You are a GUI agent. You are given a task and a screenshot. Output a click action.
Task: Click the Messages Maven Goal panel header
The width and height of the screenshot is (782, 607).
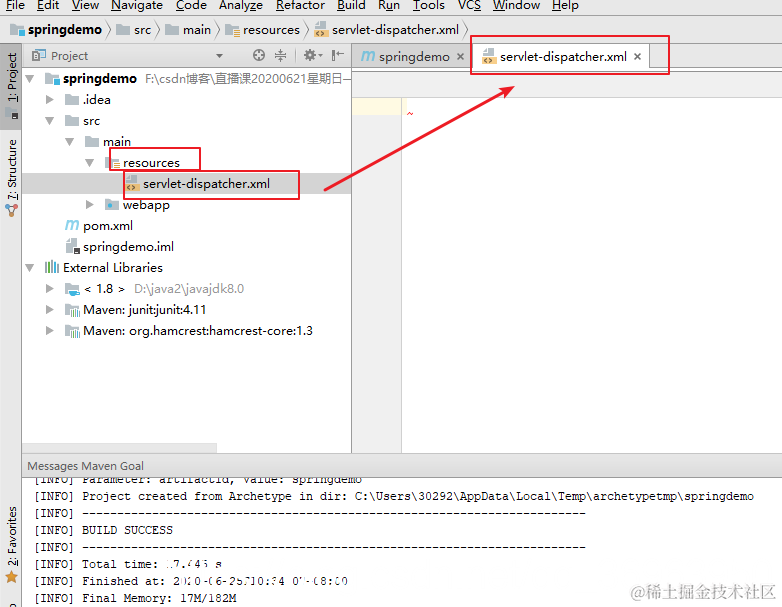click(85, 466)
